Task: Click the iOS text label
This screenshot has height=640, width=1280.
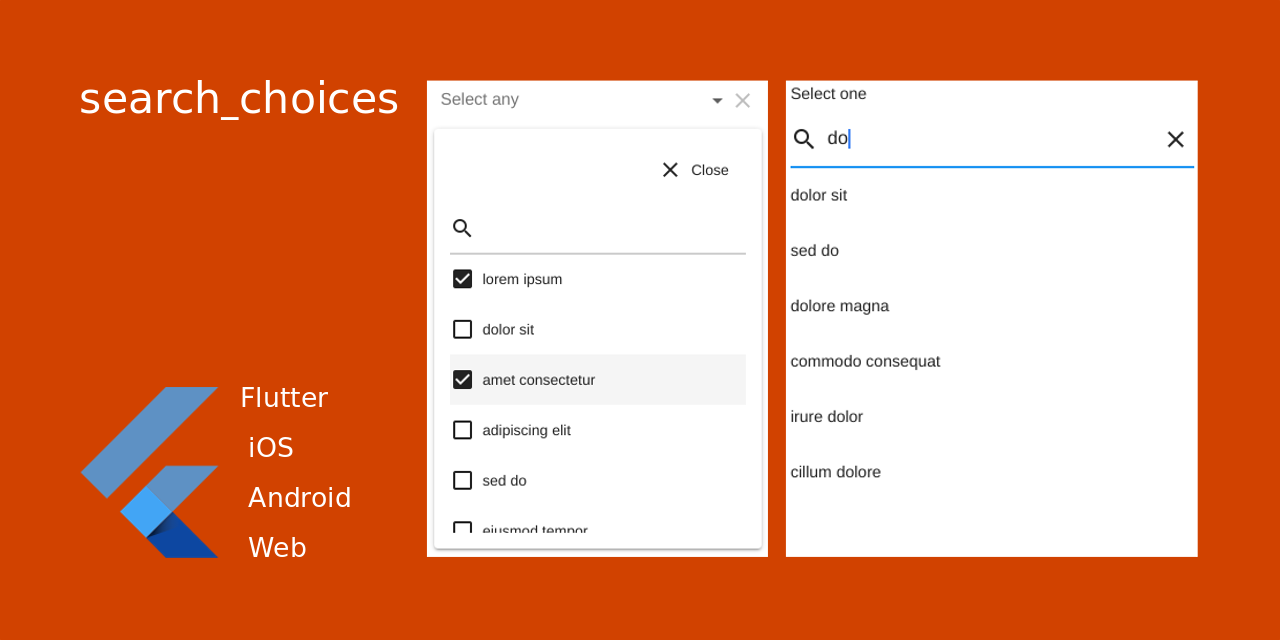Action: (x=271, y=448)
